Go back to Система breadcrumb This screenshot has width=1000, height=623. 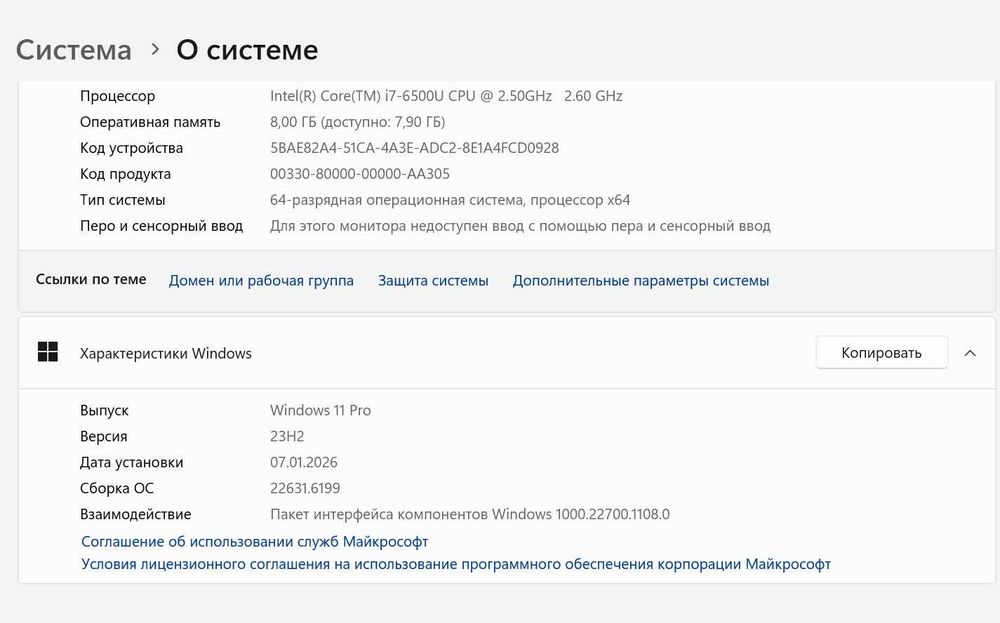74,50
